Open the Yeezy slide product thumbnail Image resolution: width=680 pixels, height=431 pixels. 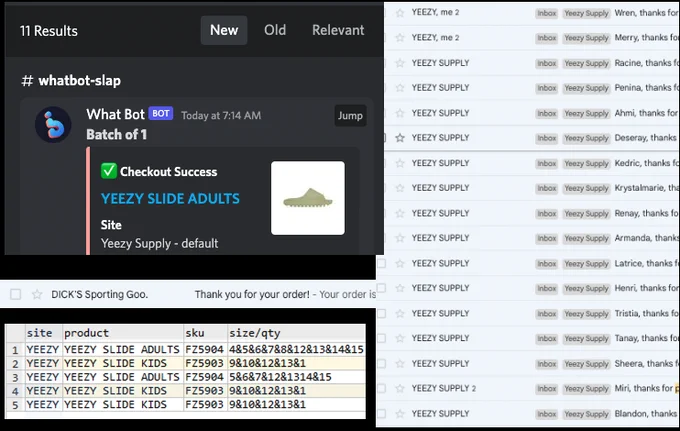308,198
